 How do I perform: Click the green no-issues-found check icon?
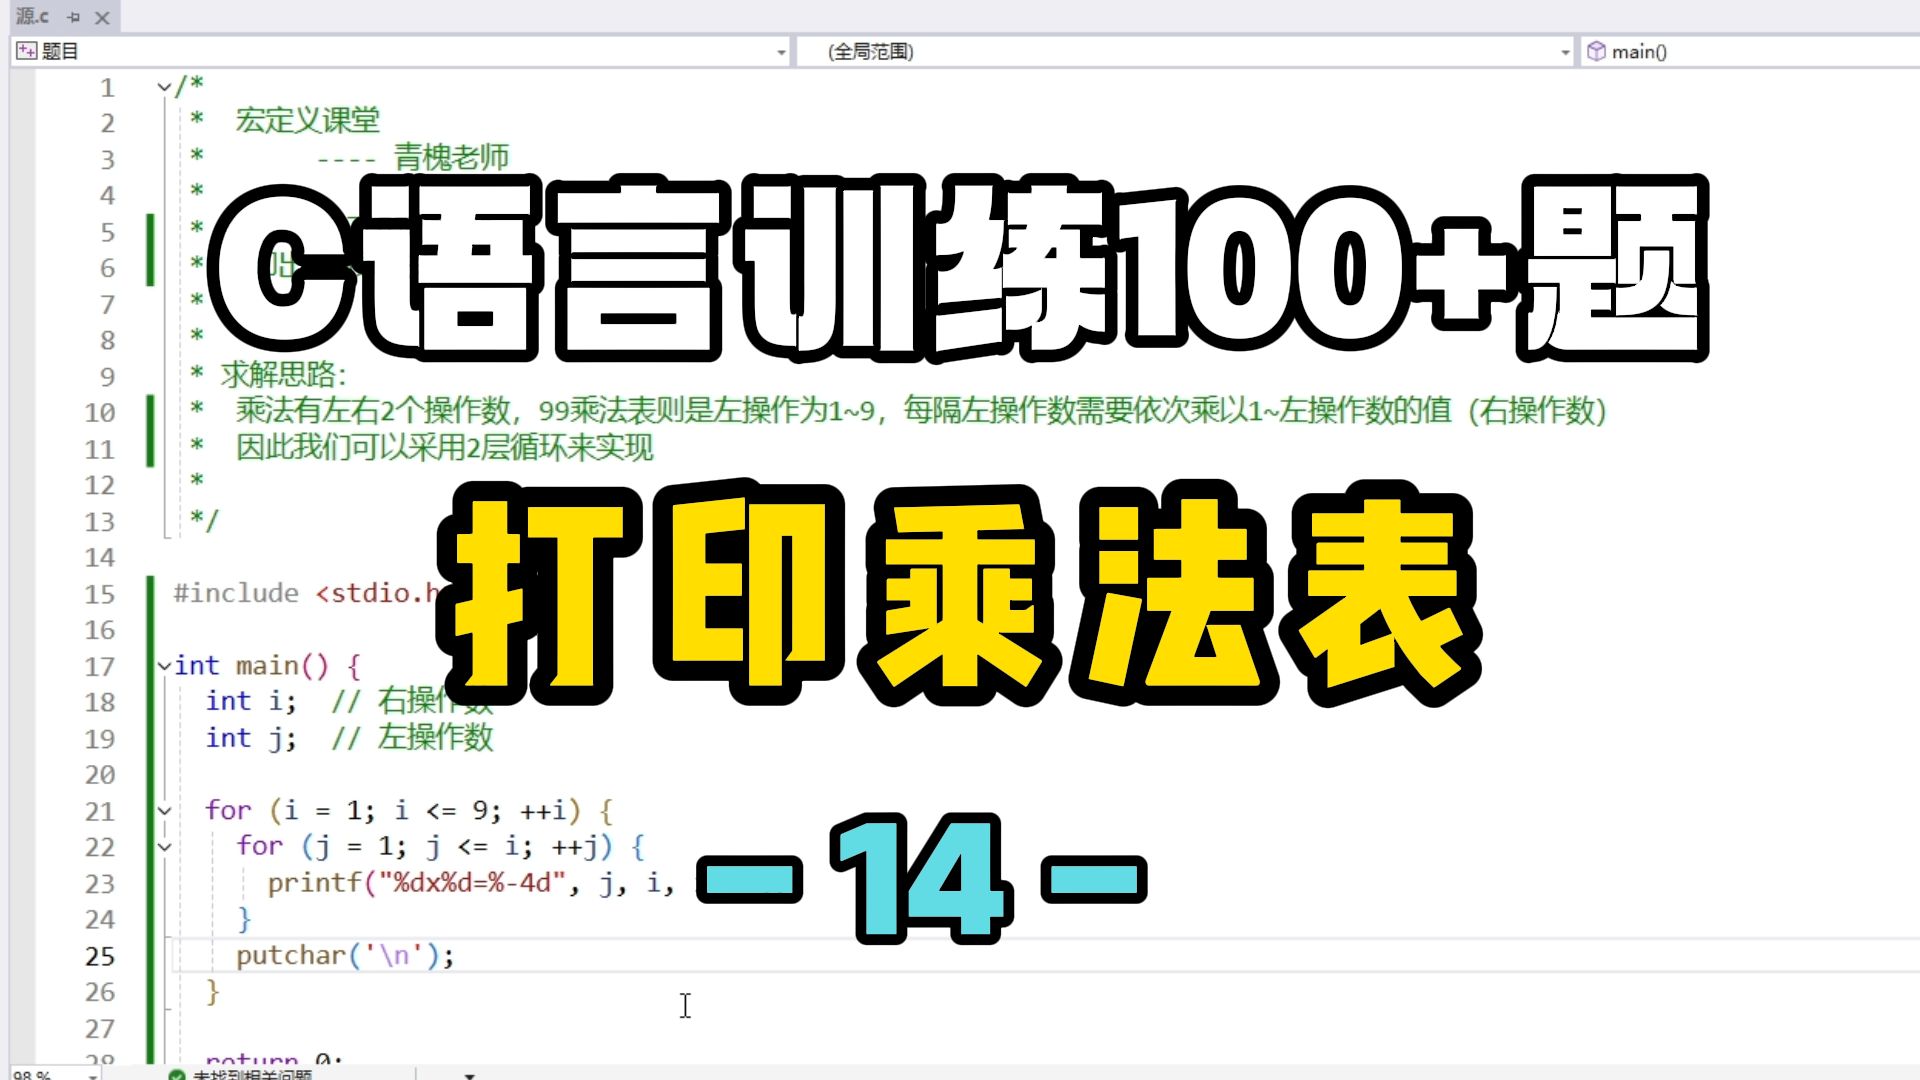point(177,1075)
